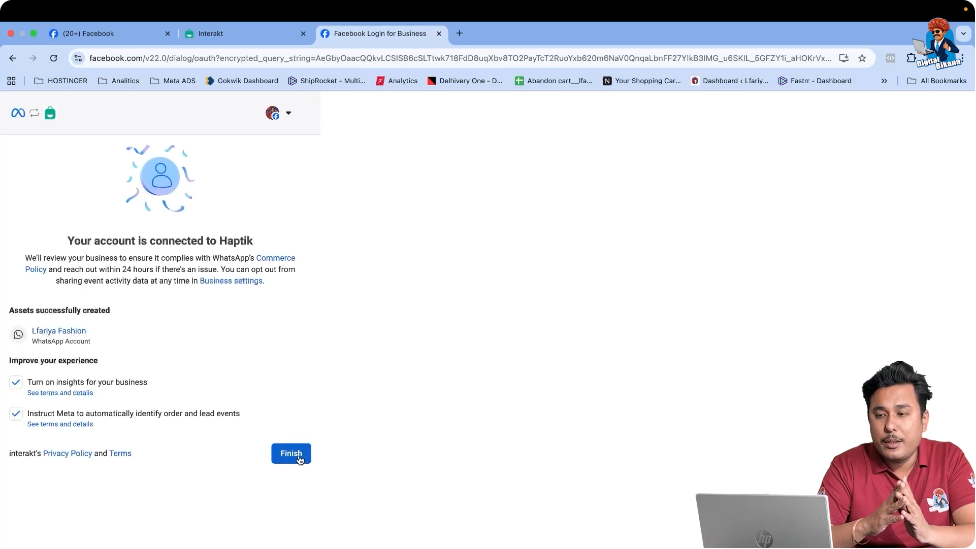The width and height of the screenshot is (976, 549).
Task: Open a new browser tab
Action: pos(459,34)
